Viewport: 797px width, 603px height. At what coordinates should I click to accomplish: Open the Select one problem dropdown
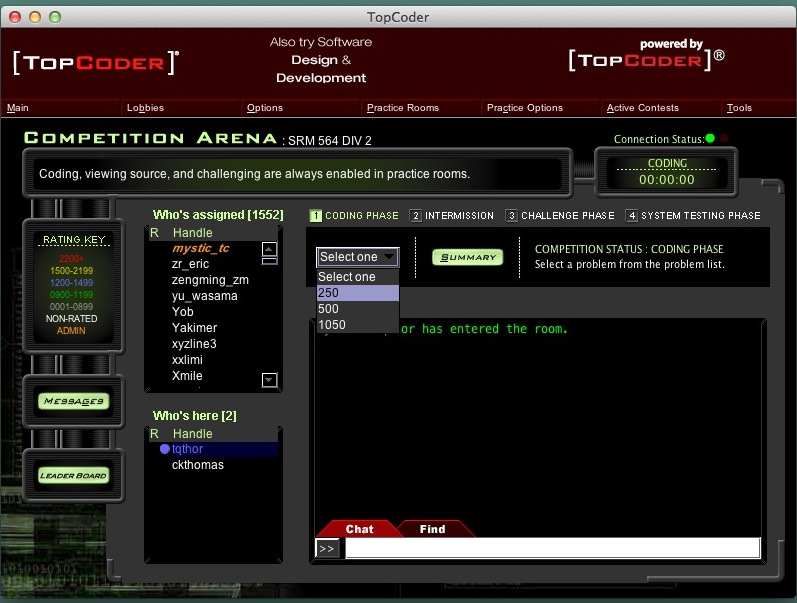pyautogui.click(x=357, y=257)
